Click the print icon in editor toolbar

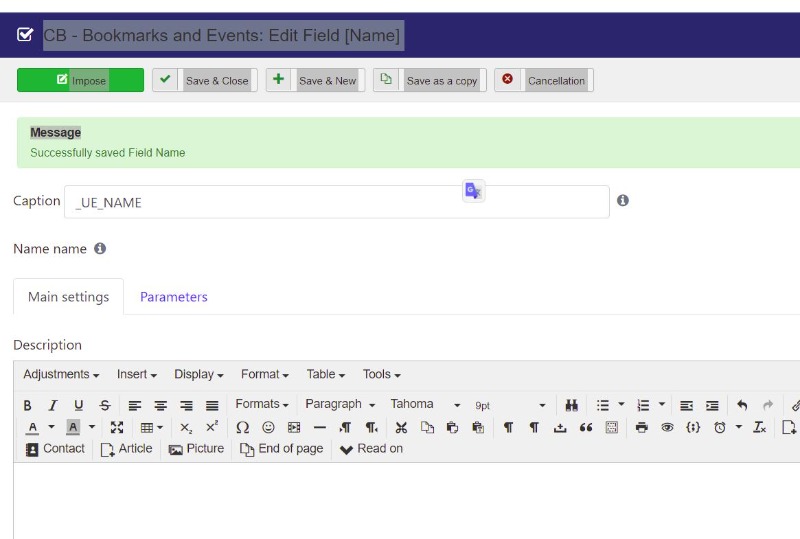pos(641,427)
